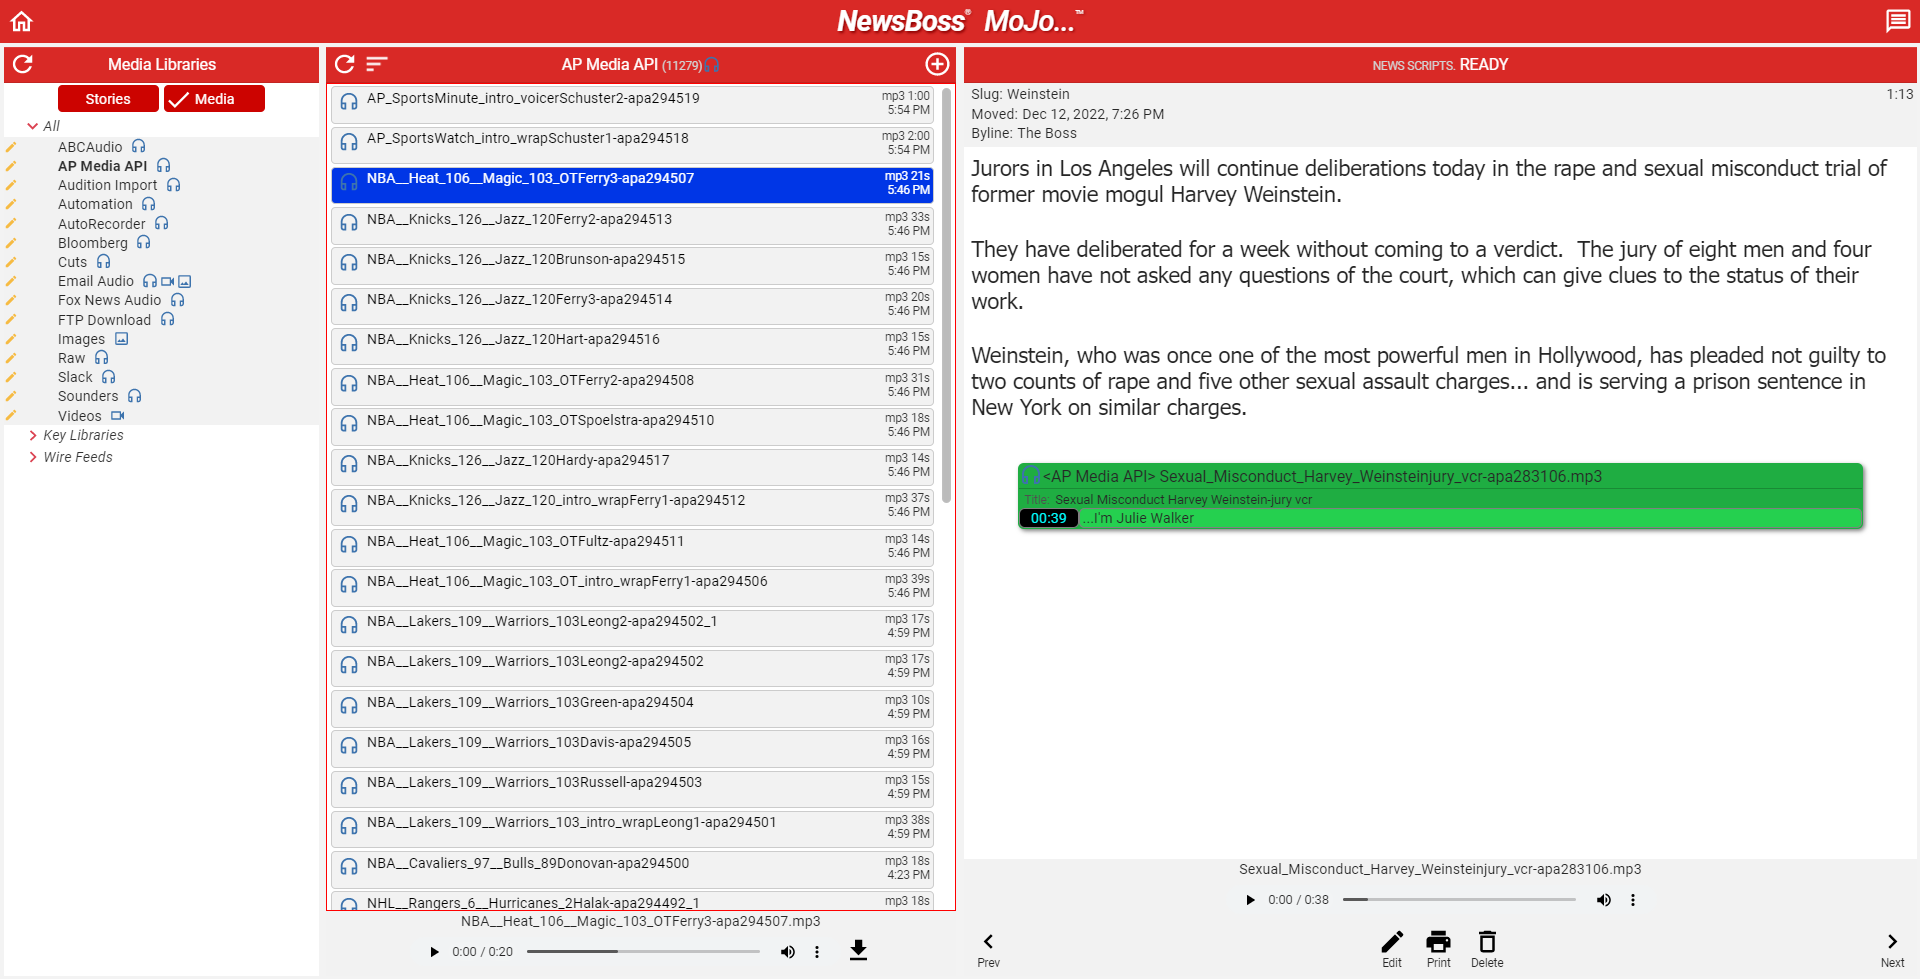Edit the Weinstein script

[1392, 949]
